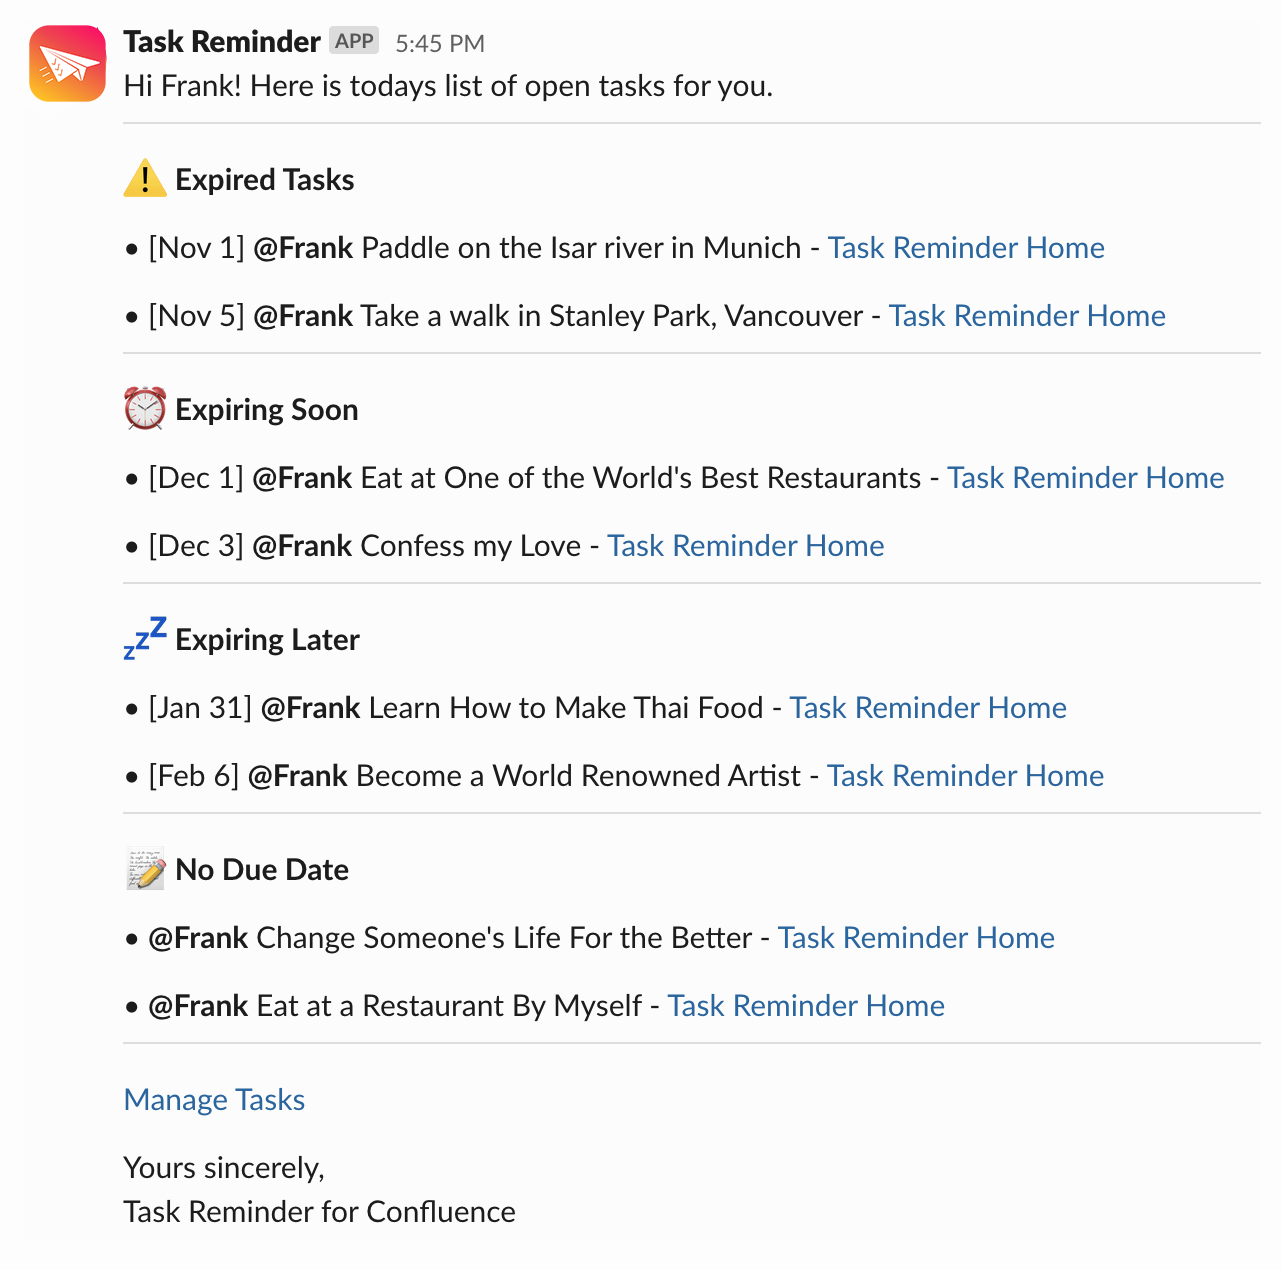The width and height of the screenshot is (1282, 1269).
Task: Click the @Frank mention on Confess my Love
Action: [x=302, y=545]
